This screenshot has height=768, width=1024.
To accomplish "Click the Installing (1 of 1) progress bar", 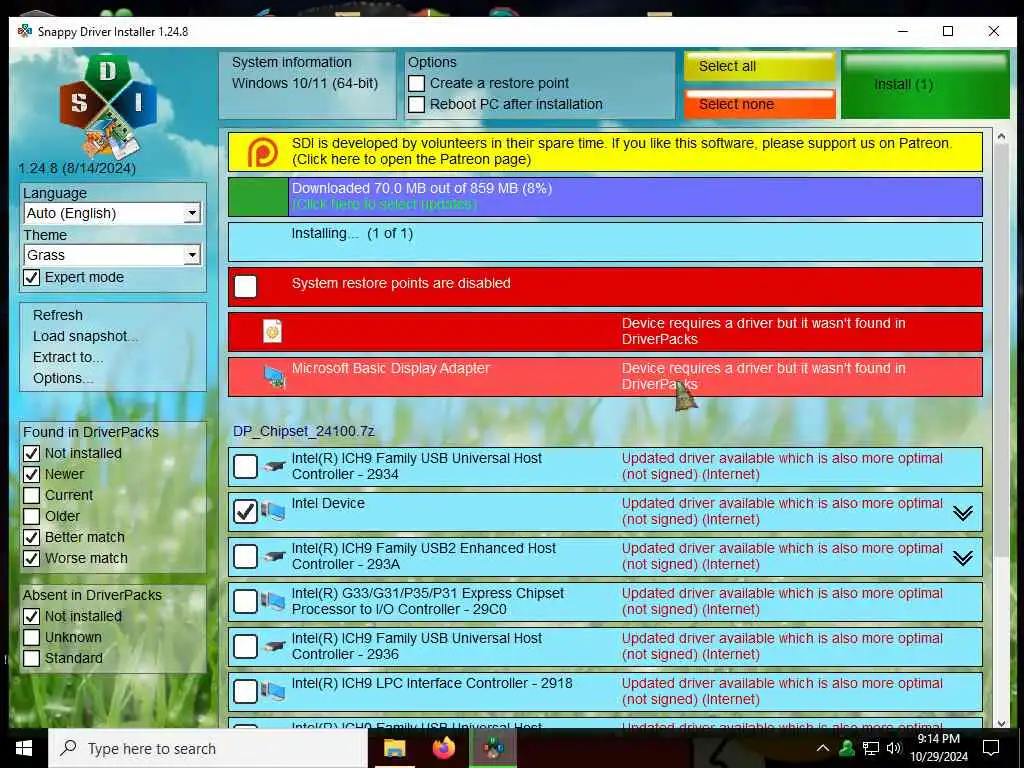I will [605, 242].
